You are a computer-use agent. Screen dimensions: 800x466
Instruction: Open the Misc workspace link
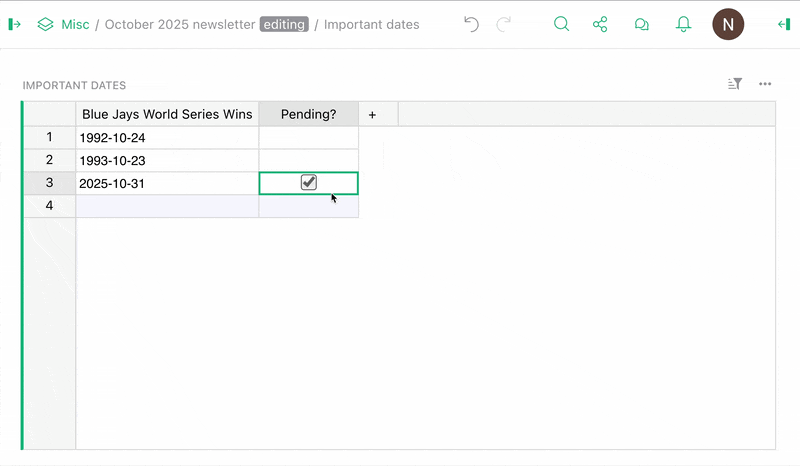pyautogui.click(x=75, y=24)
